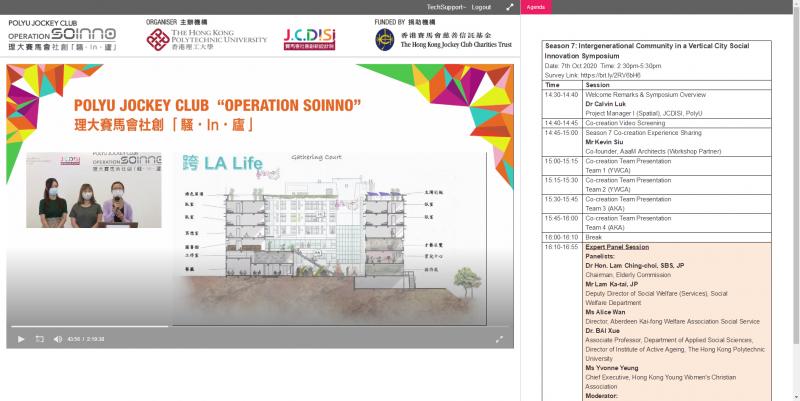
Task: Click the PolyU Jockey Club Operation SoInno logo
Action: click(x=62, y=36)
